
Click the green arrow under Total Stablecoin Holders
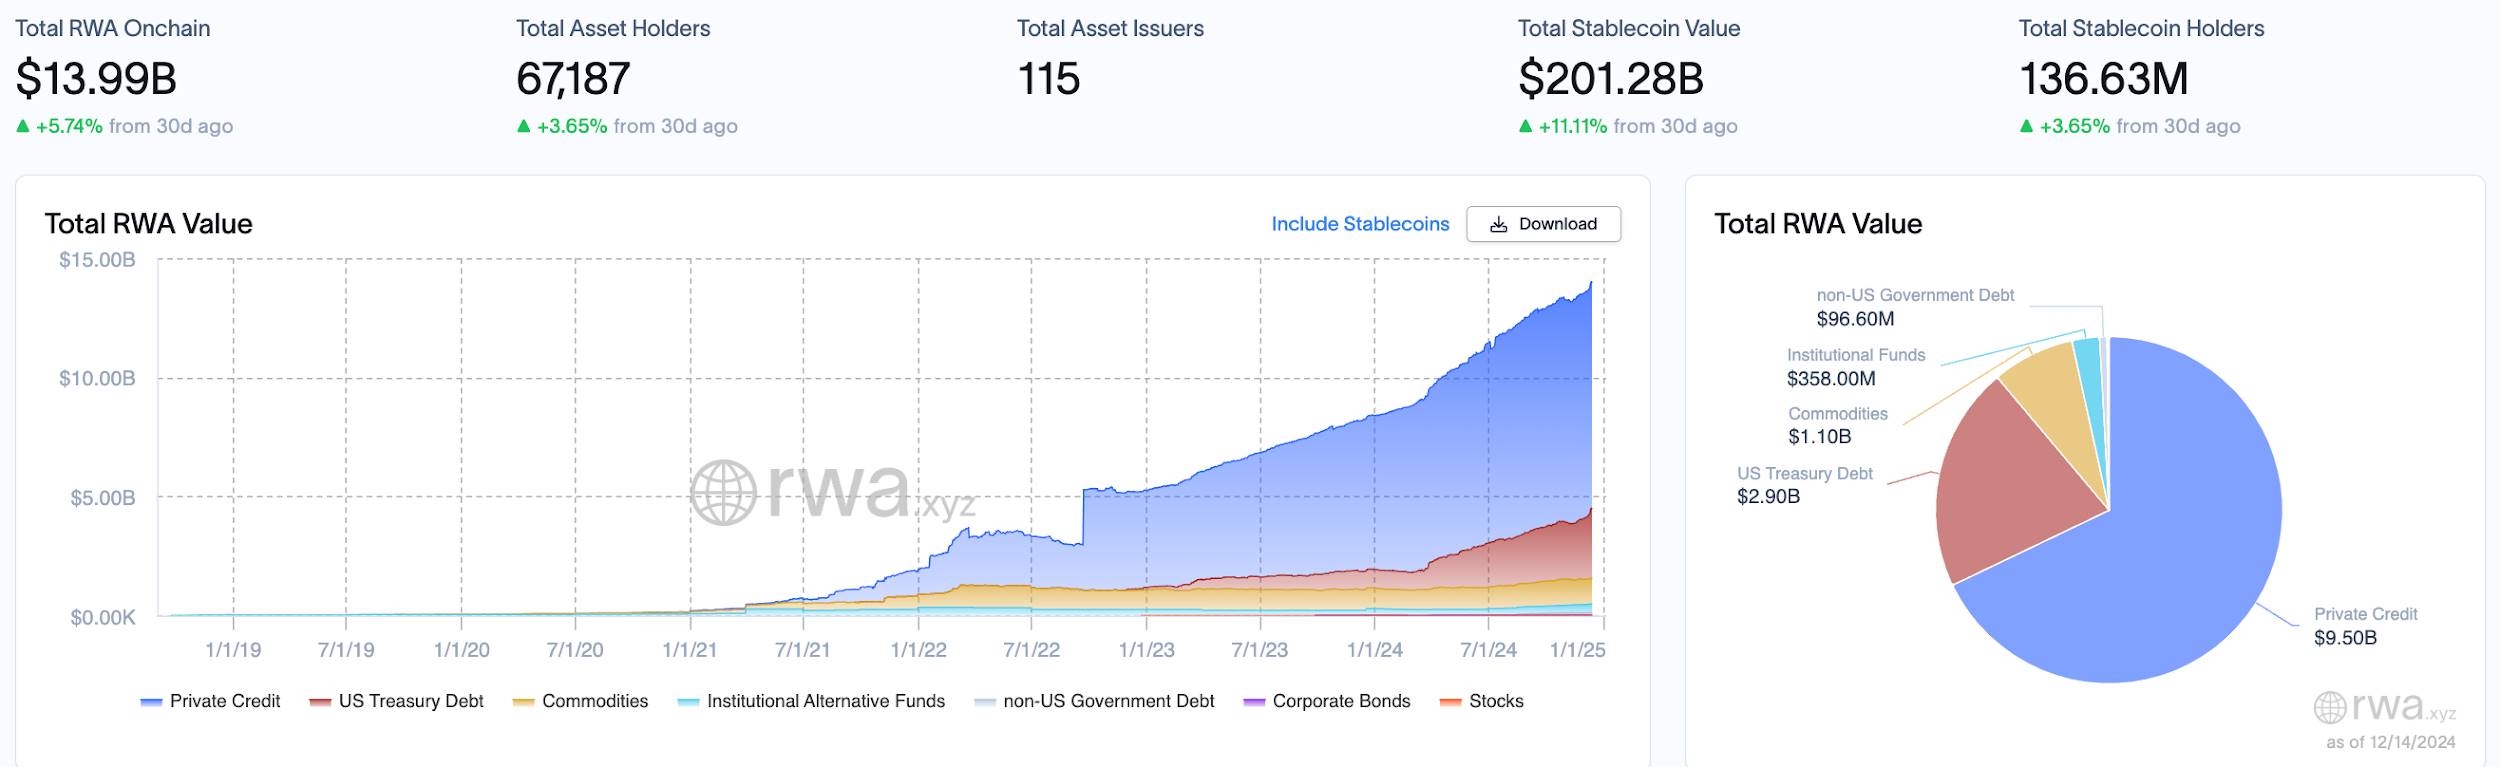pos(2026,126)
